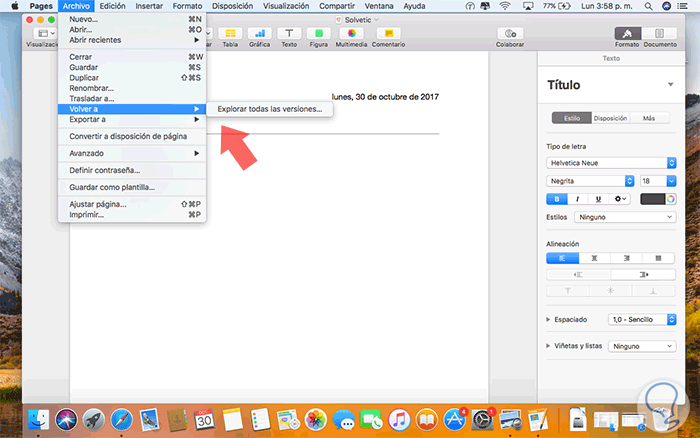
Task: Select Guardar in Archivo menu
Action: click(132, 67)
